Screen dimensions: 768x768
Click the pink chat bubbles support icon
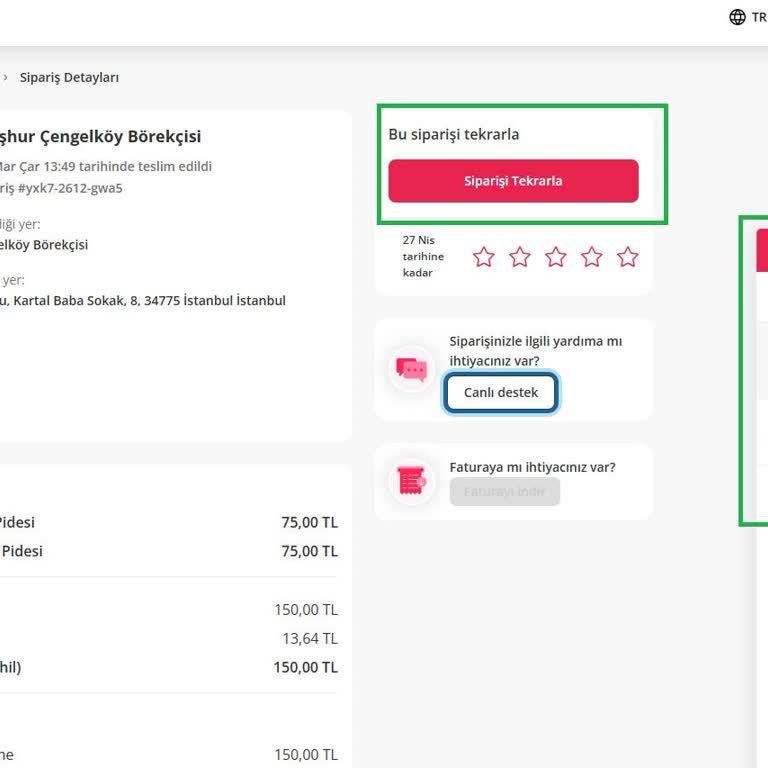(x=411, y=369)
